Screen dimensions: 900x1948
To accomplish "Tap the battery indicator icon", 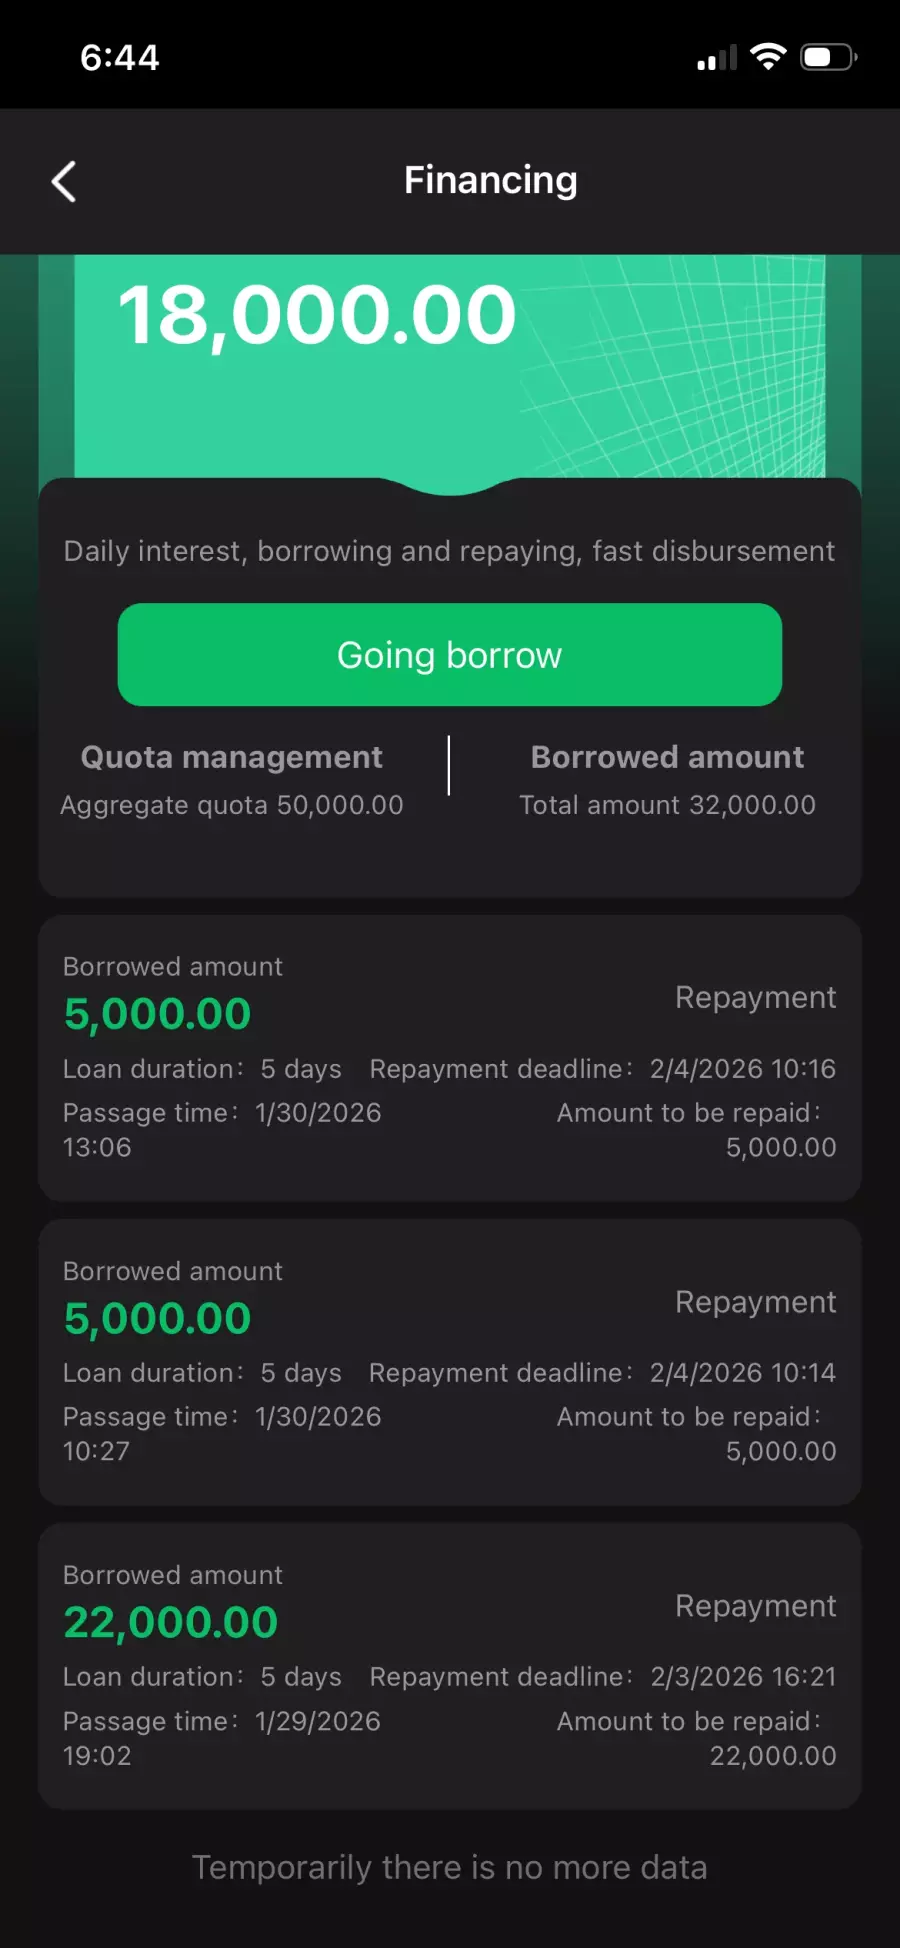I will pos(828,57).
